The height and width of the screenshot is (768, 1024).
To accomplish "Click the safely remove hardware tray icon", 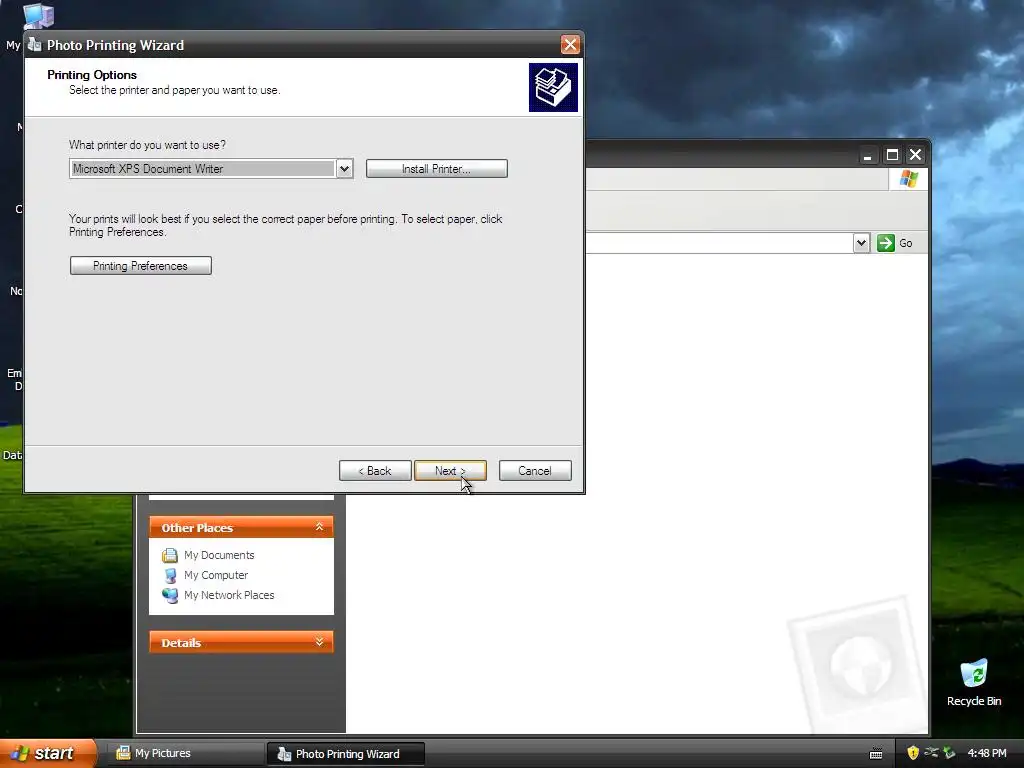I will 949,753.
